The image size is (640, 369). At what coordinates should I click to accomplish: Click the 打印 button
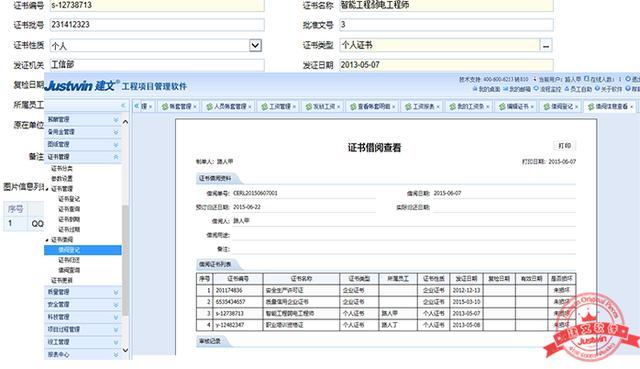click(564, 146)
